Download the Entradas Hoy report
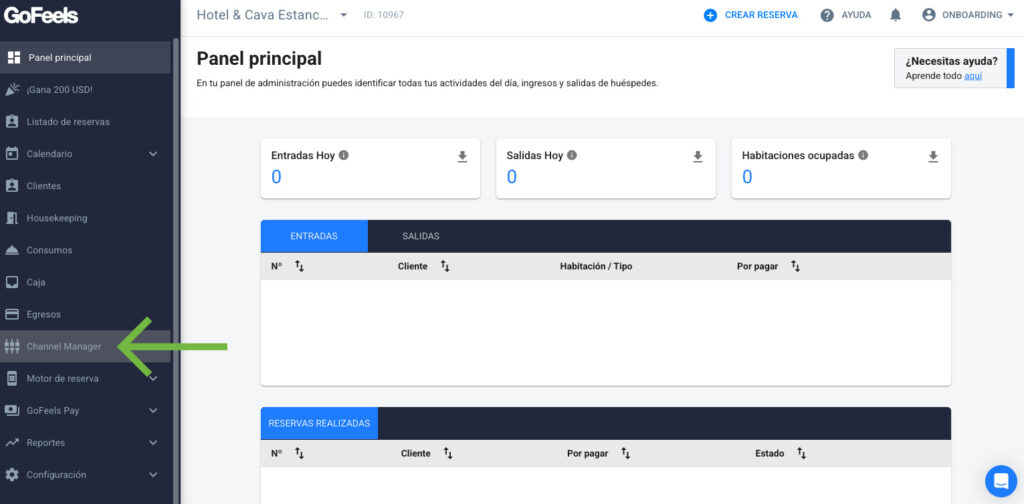The height and width of the screenshot is (504, 1024). 462,157
